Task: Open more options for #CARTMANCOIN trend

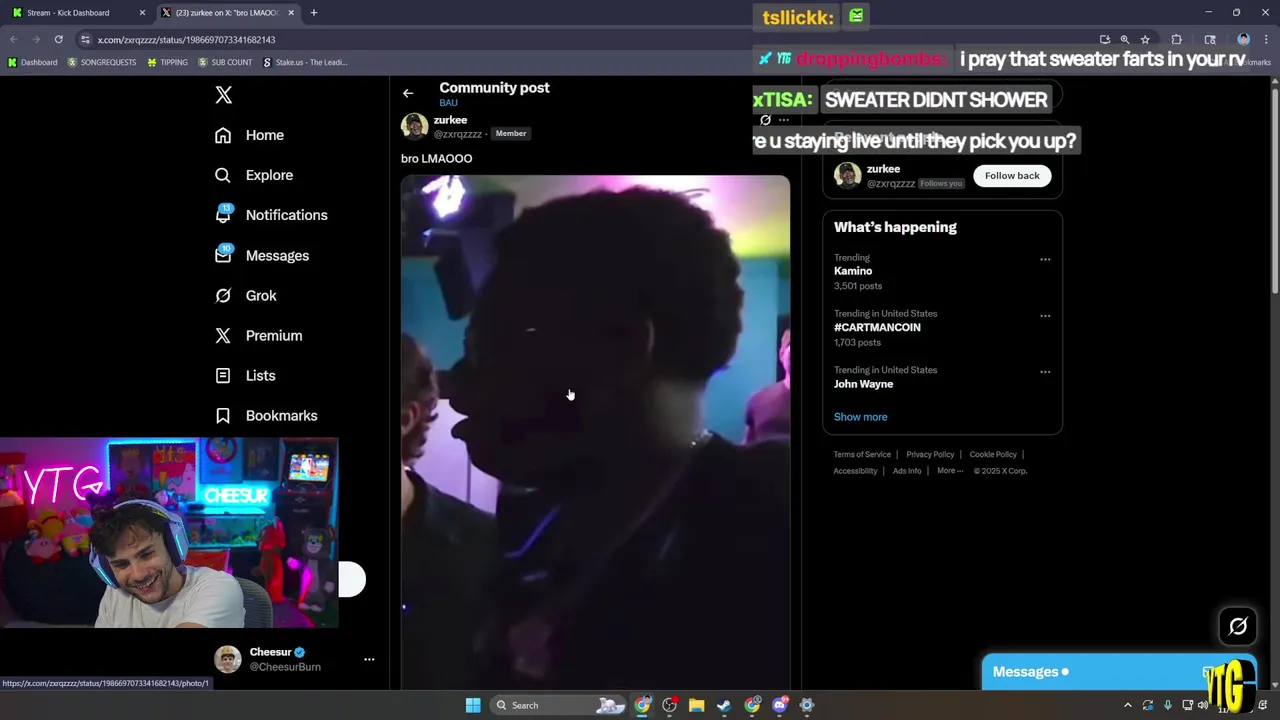Action: coord(1045,316)
